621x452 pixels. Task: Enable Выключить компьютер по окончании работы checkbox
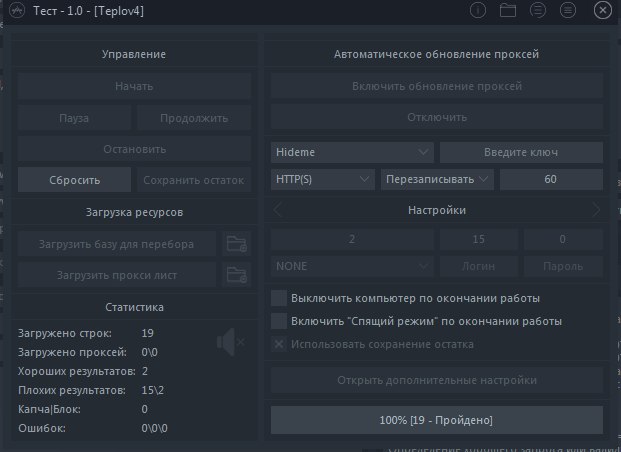pyautogui.click(x=279, y=298)
